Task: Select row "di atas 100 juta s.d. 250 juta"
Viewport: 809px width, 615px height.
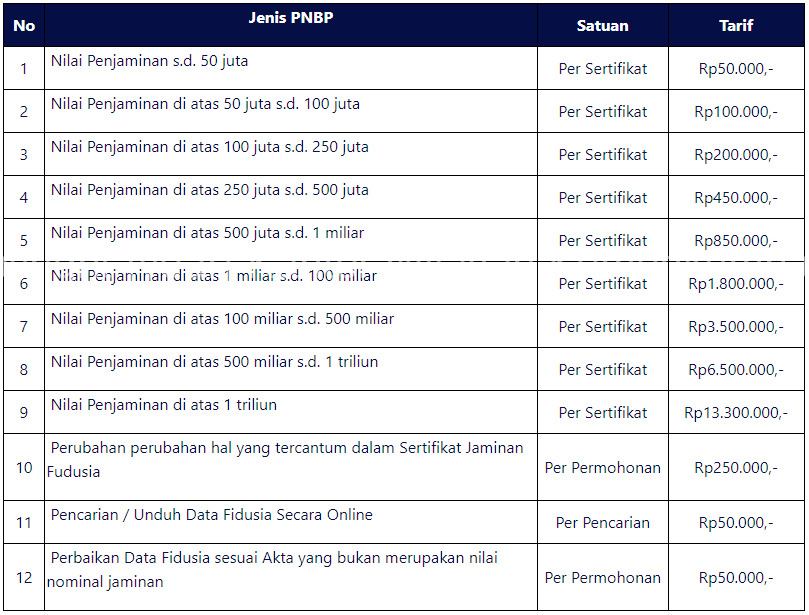Action: point(210,147)
